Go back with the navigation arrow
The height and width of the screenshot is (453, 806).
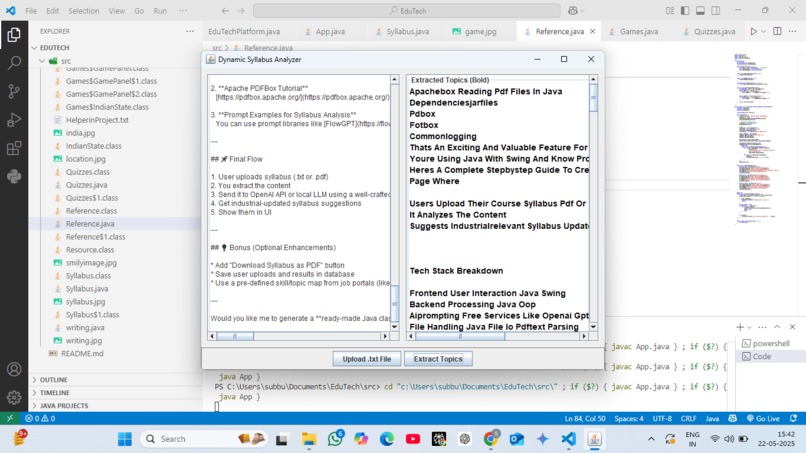pyautogui.click(x=225, y=11)
